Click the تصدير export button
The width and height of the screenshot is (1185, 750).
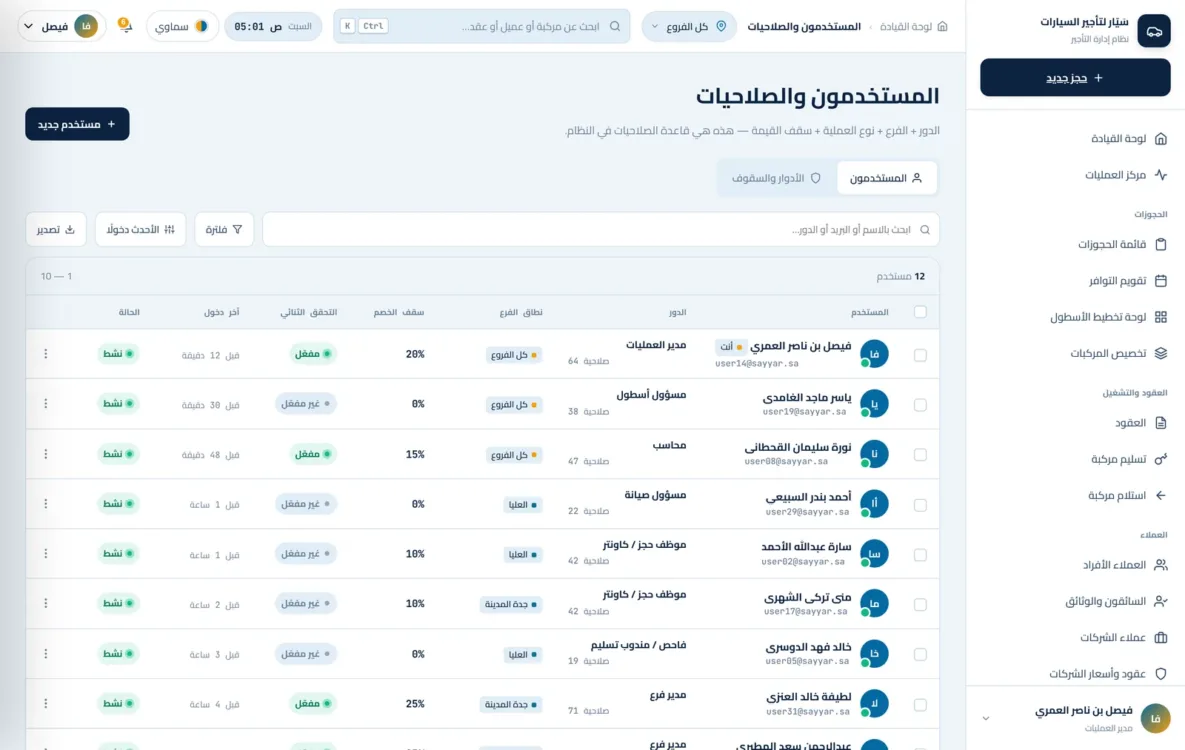tap(56, 229)
